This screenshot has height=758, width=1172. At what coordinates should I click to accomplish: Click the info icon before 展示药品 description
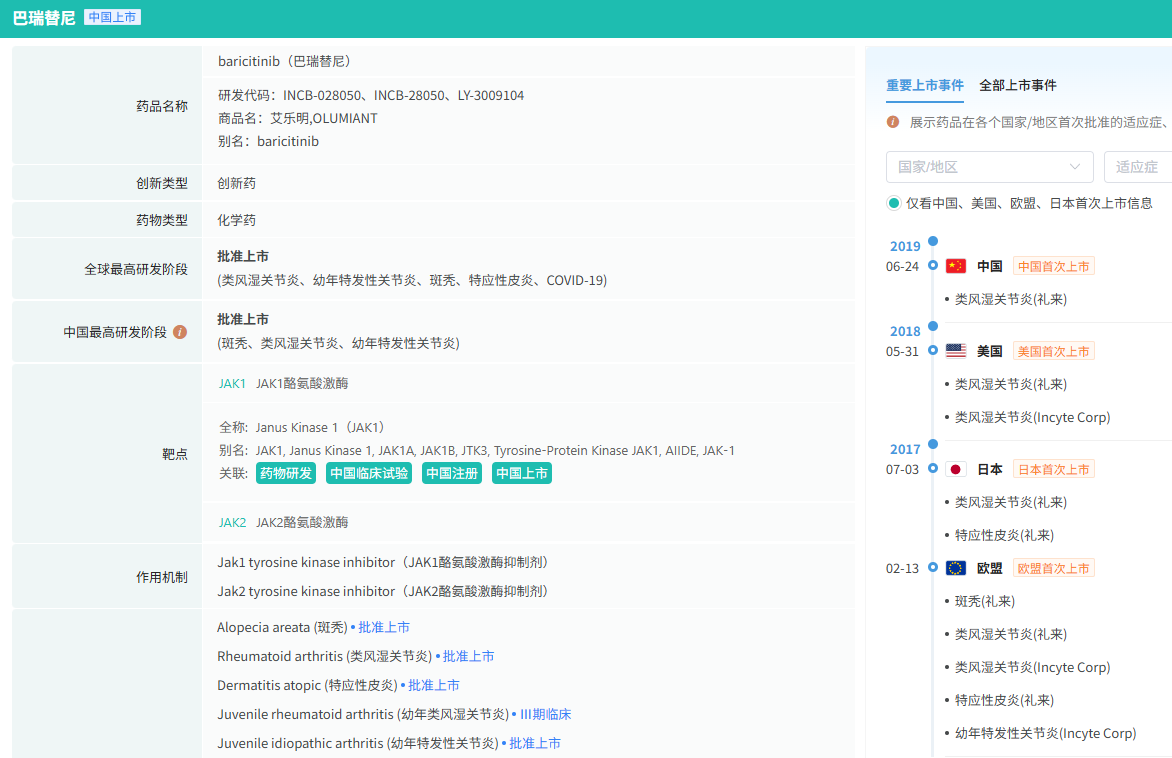pos(893,122)
